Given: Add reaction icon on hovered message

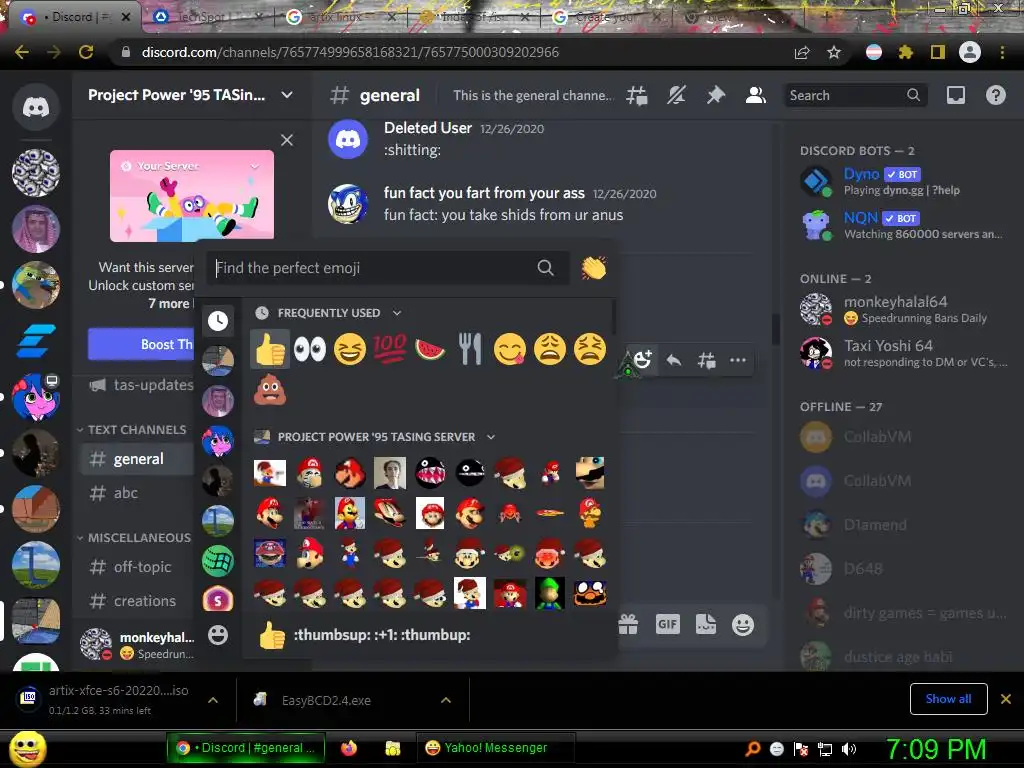Looking at the screenshot, I should click(642, 360).
